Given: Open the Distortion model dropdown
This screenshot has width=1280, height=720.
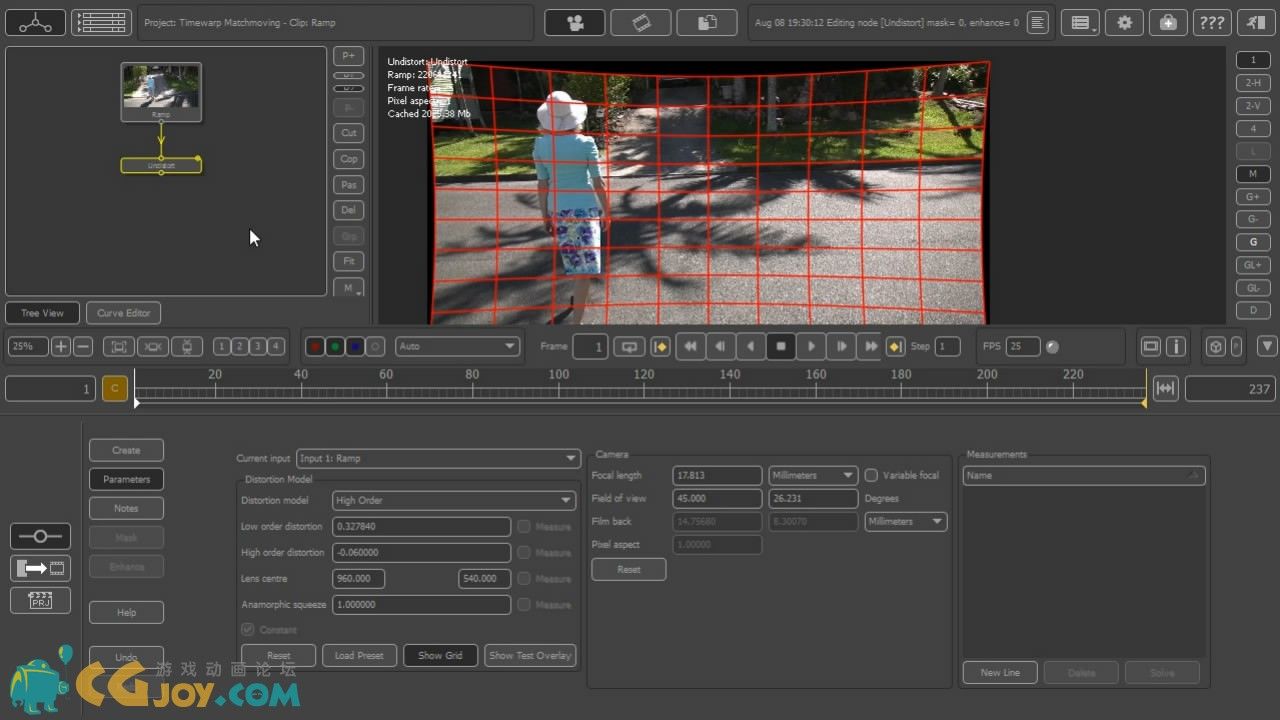Looking at the screenshot, I should coord(453,500).
